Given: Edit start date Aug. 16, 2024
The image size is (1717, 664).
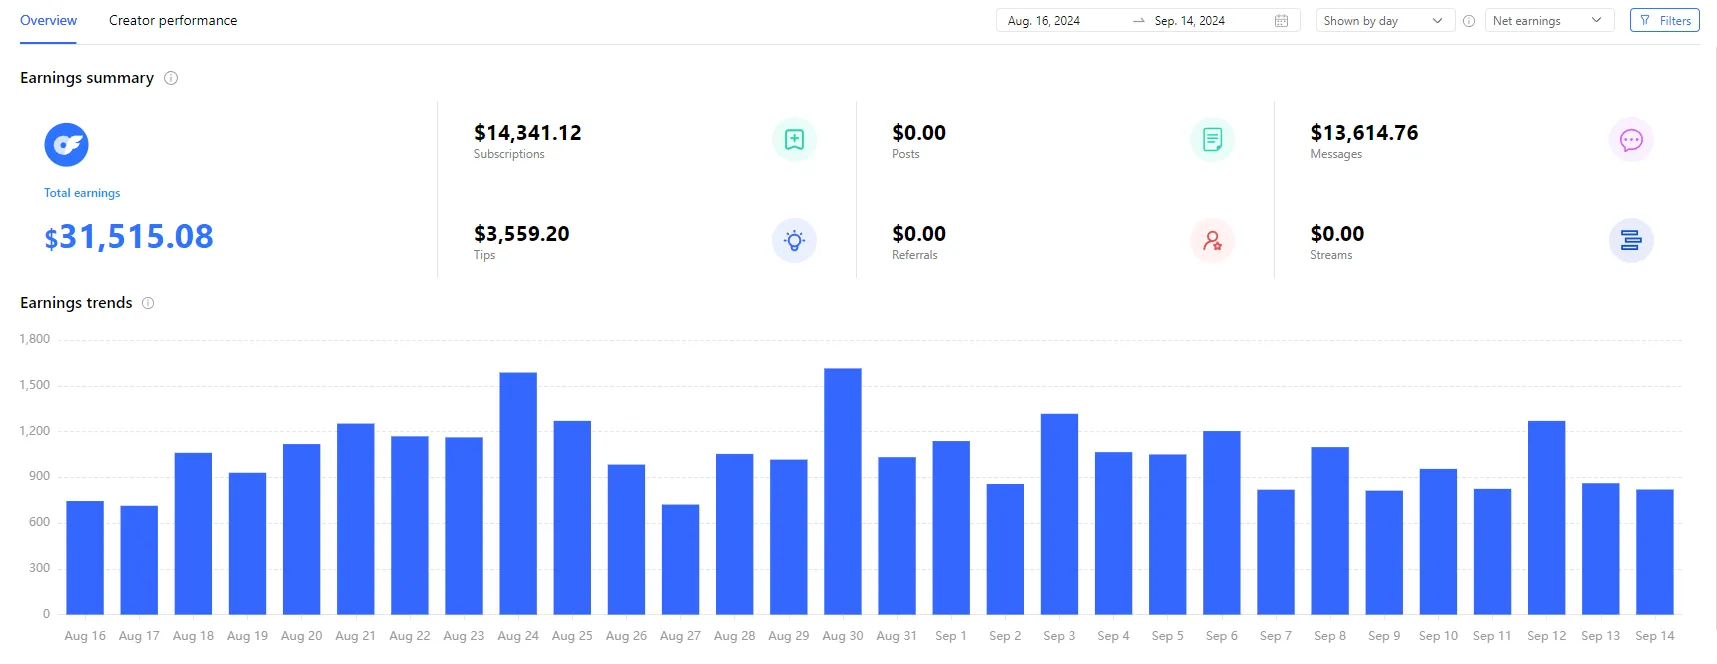Looking at the screenshot, I should pos(1044,21).
